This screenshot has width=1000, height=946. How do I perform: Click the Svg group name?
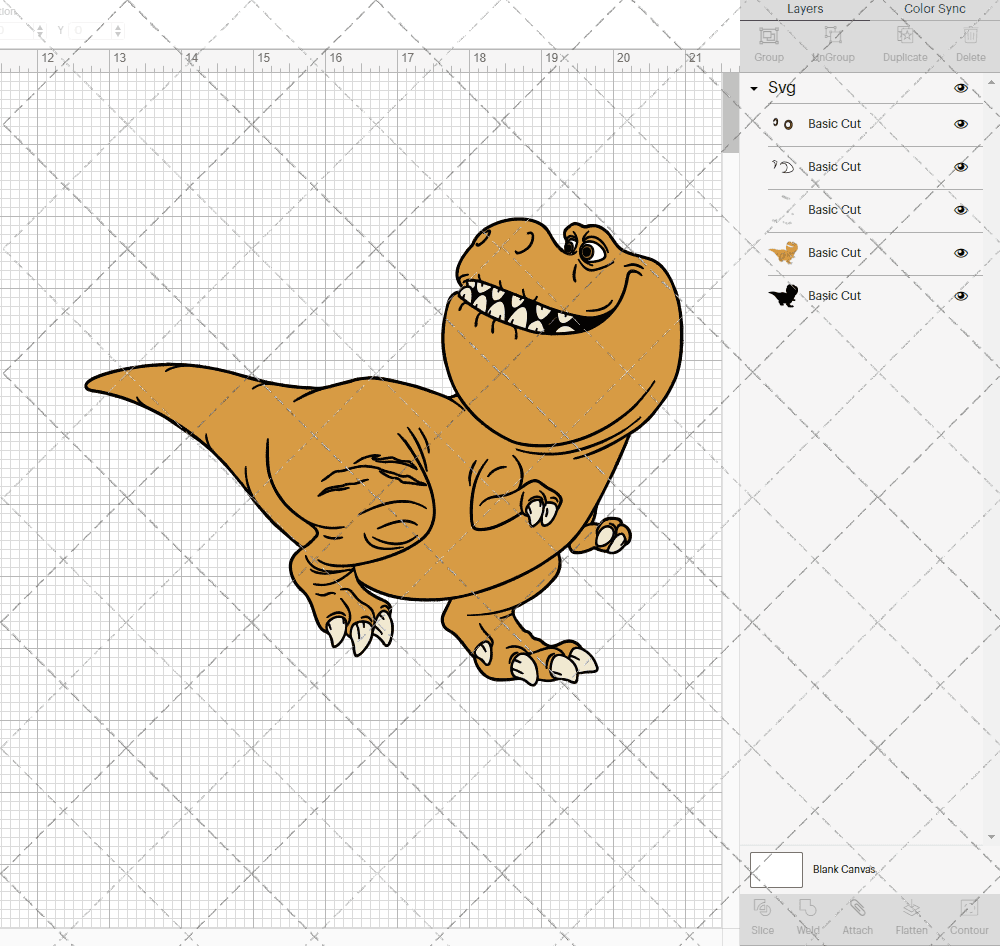pyautogui.click(x=782, y=87)
